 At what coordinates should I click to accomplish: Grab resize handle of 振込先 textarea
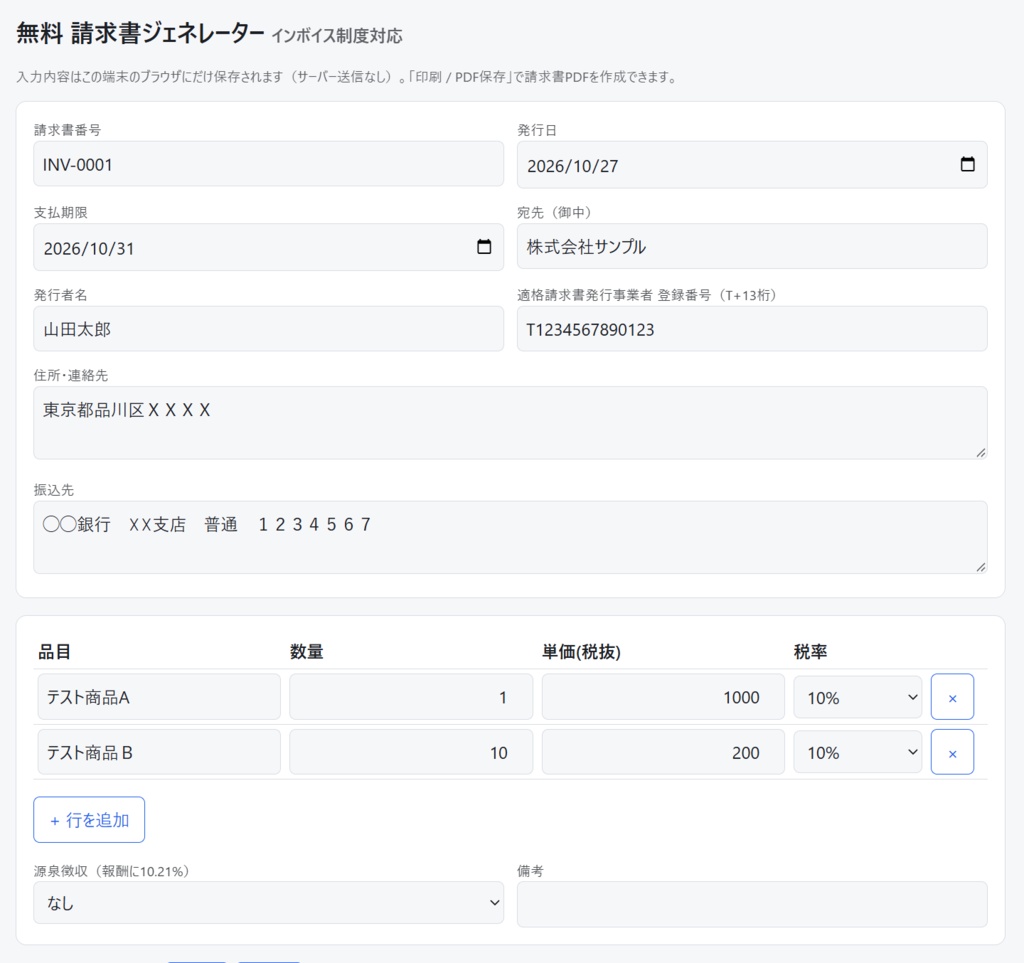pos(980,567)
